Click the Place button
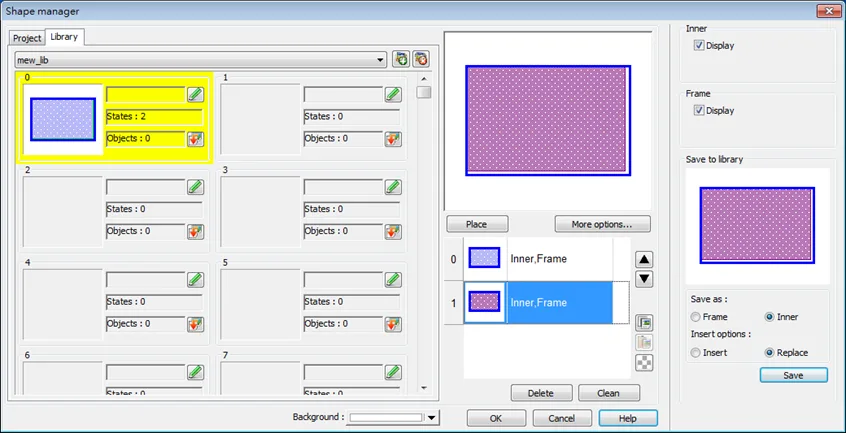This screenshot has width=846, height=433. [477, 224]
